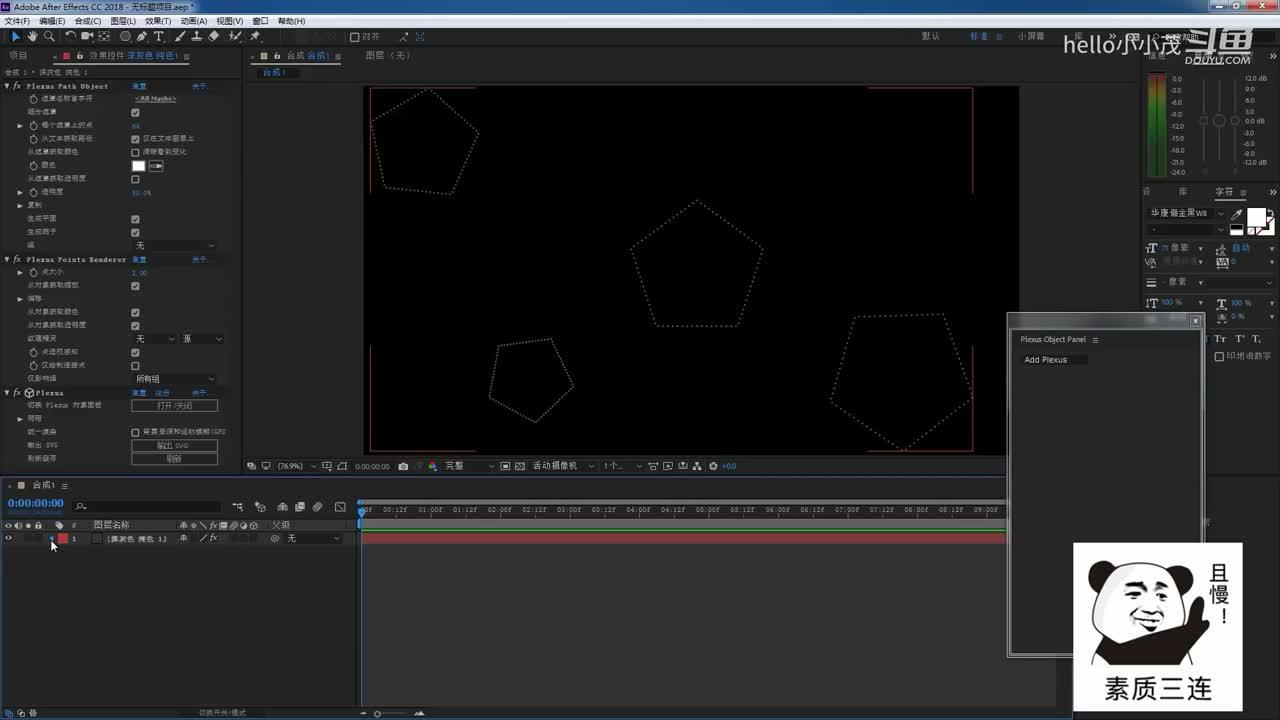Screen dimensions: 1280x720
Task: Select the Pen tool
Action: [142, 36]
